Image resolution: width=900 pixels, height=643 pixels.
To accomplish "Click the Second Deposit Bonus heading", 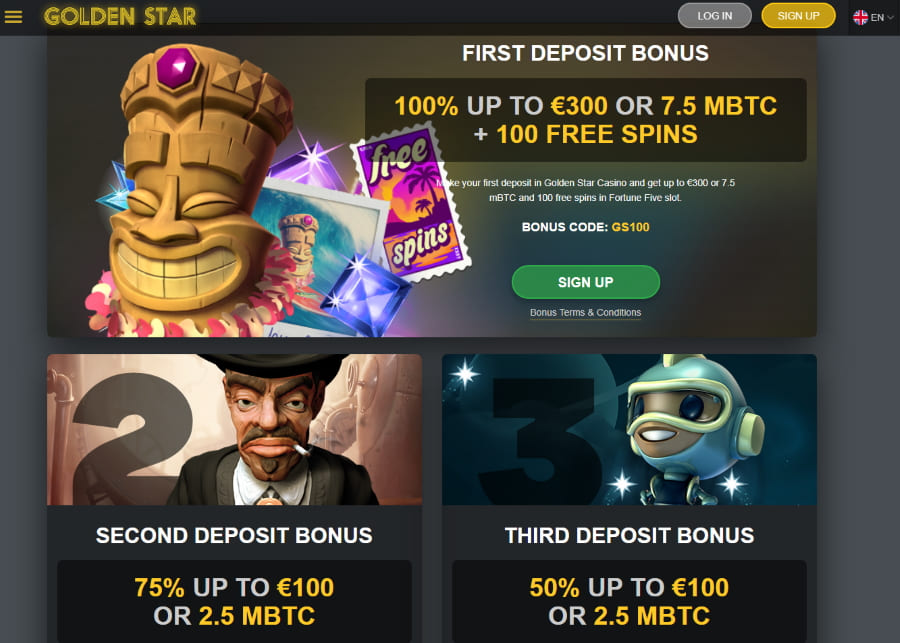I will coord(234,535).
